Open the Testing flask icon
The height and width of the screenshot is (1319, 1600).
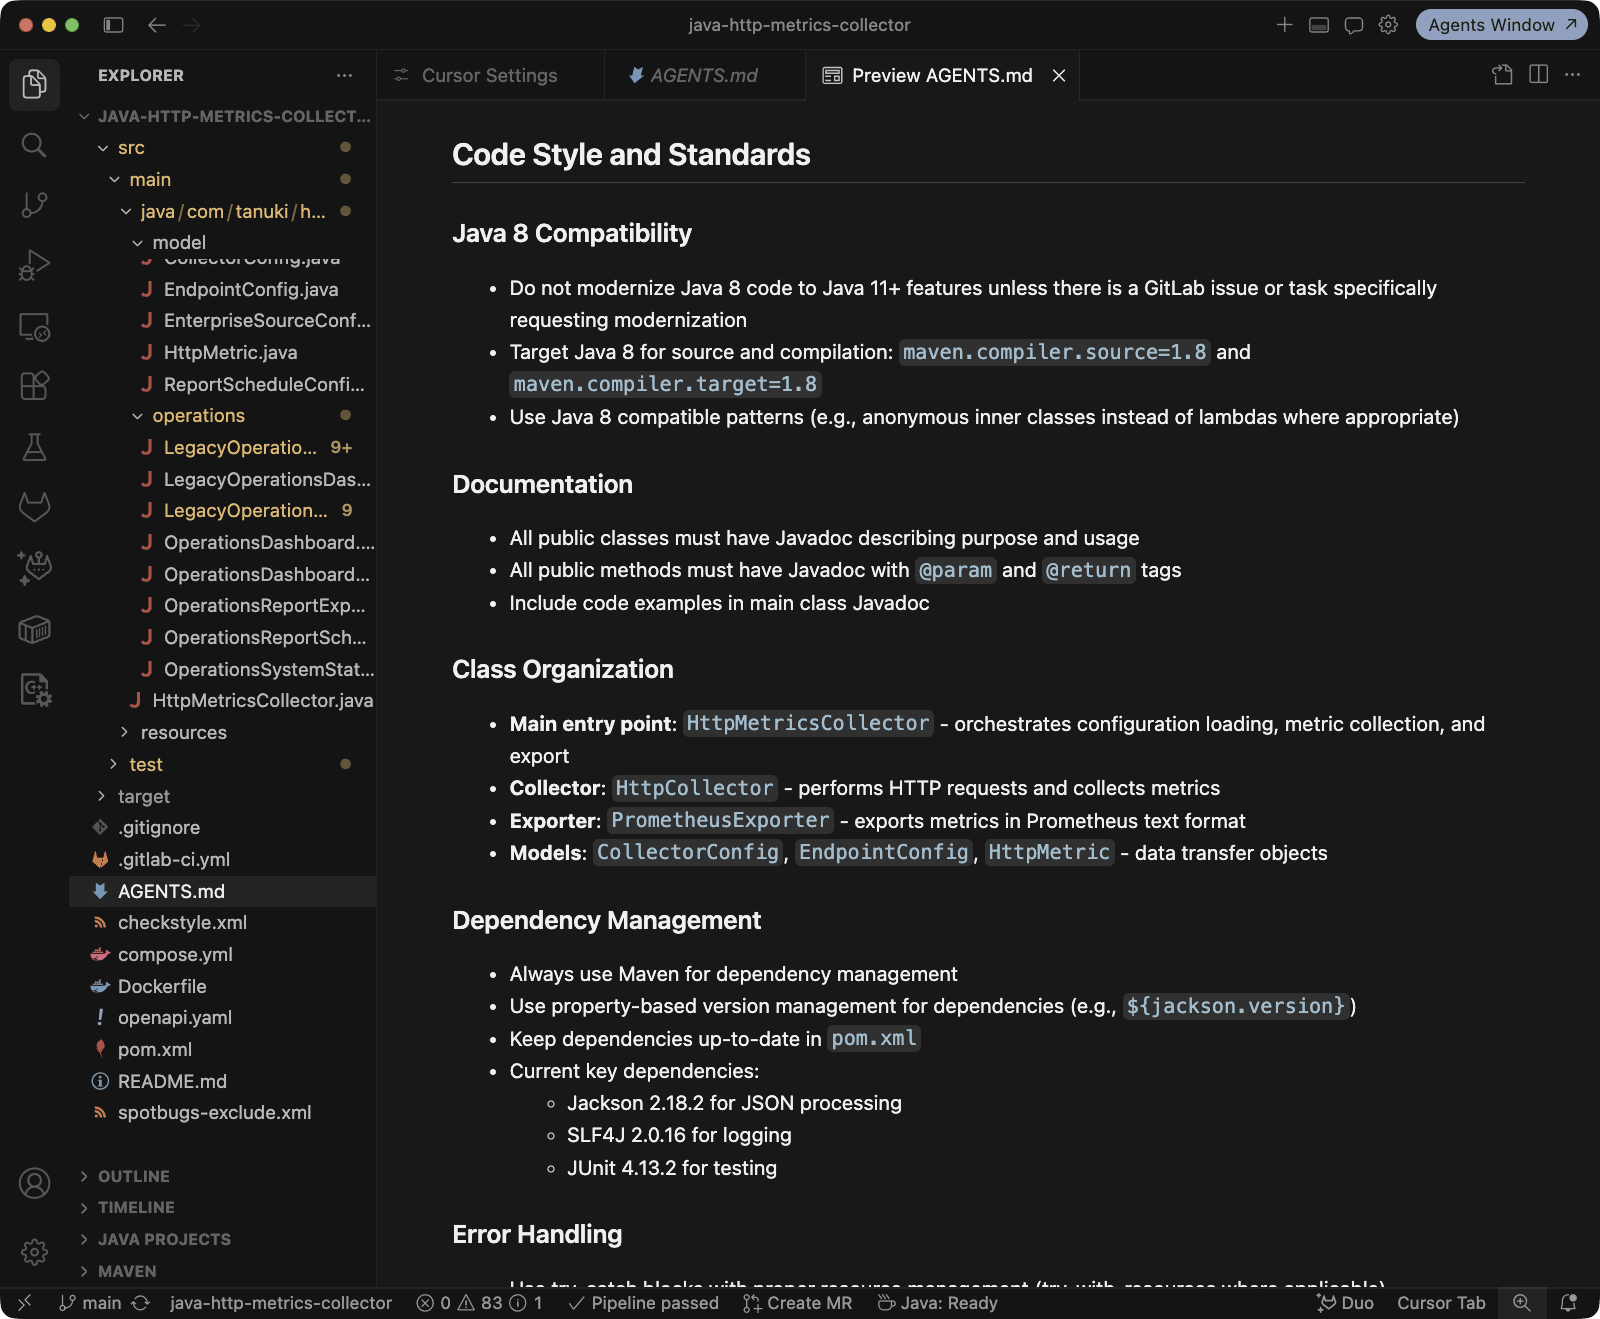(34, 447)
